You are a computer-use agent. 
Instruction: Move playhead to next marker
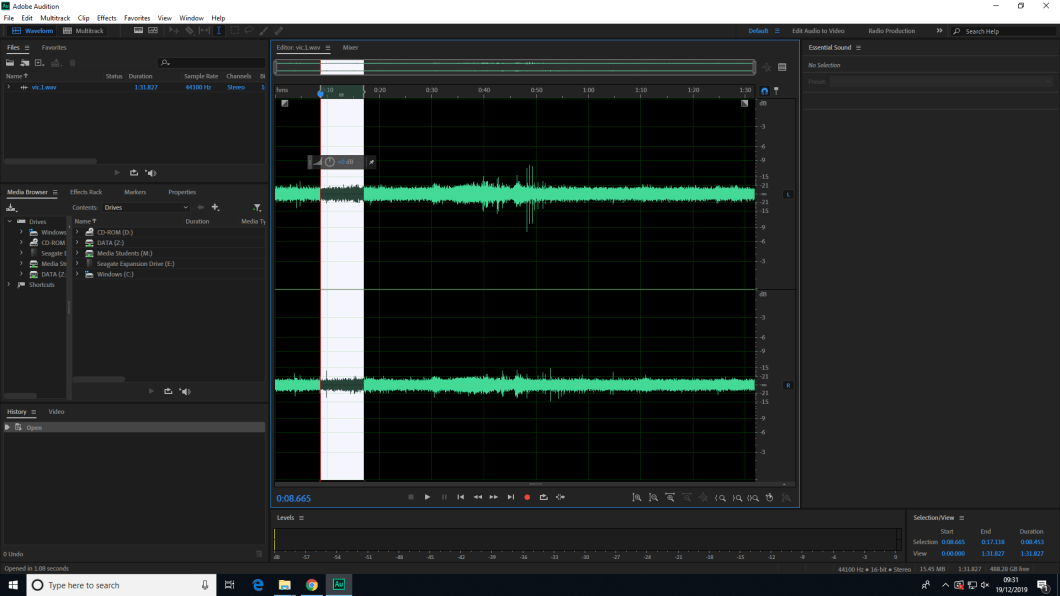coord(511,497)
